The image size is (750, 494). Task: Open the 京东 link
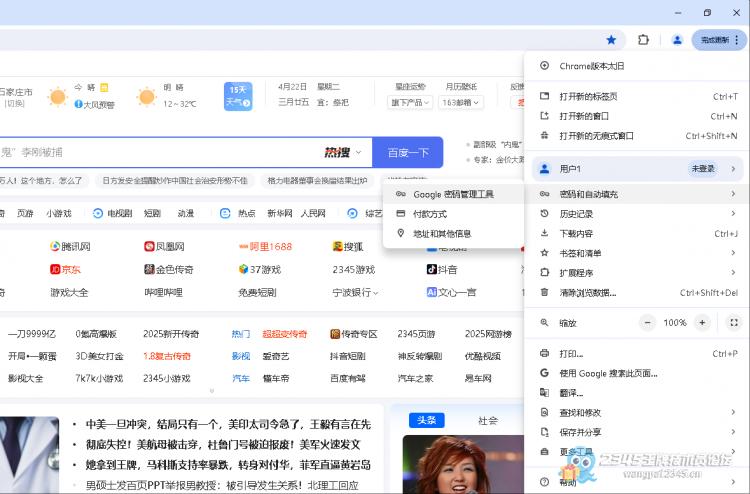65,269
